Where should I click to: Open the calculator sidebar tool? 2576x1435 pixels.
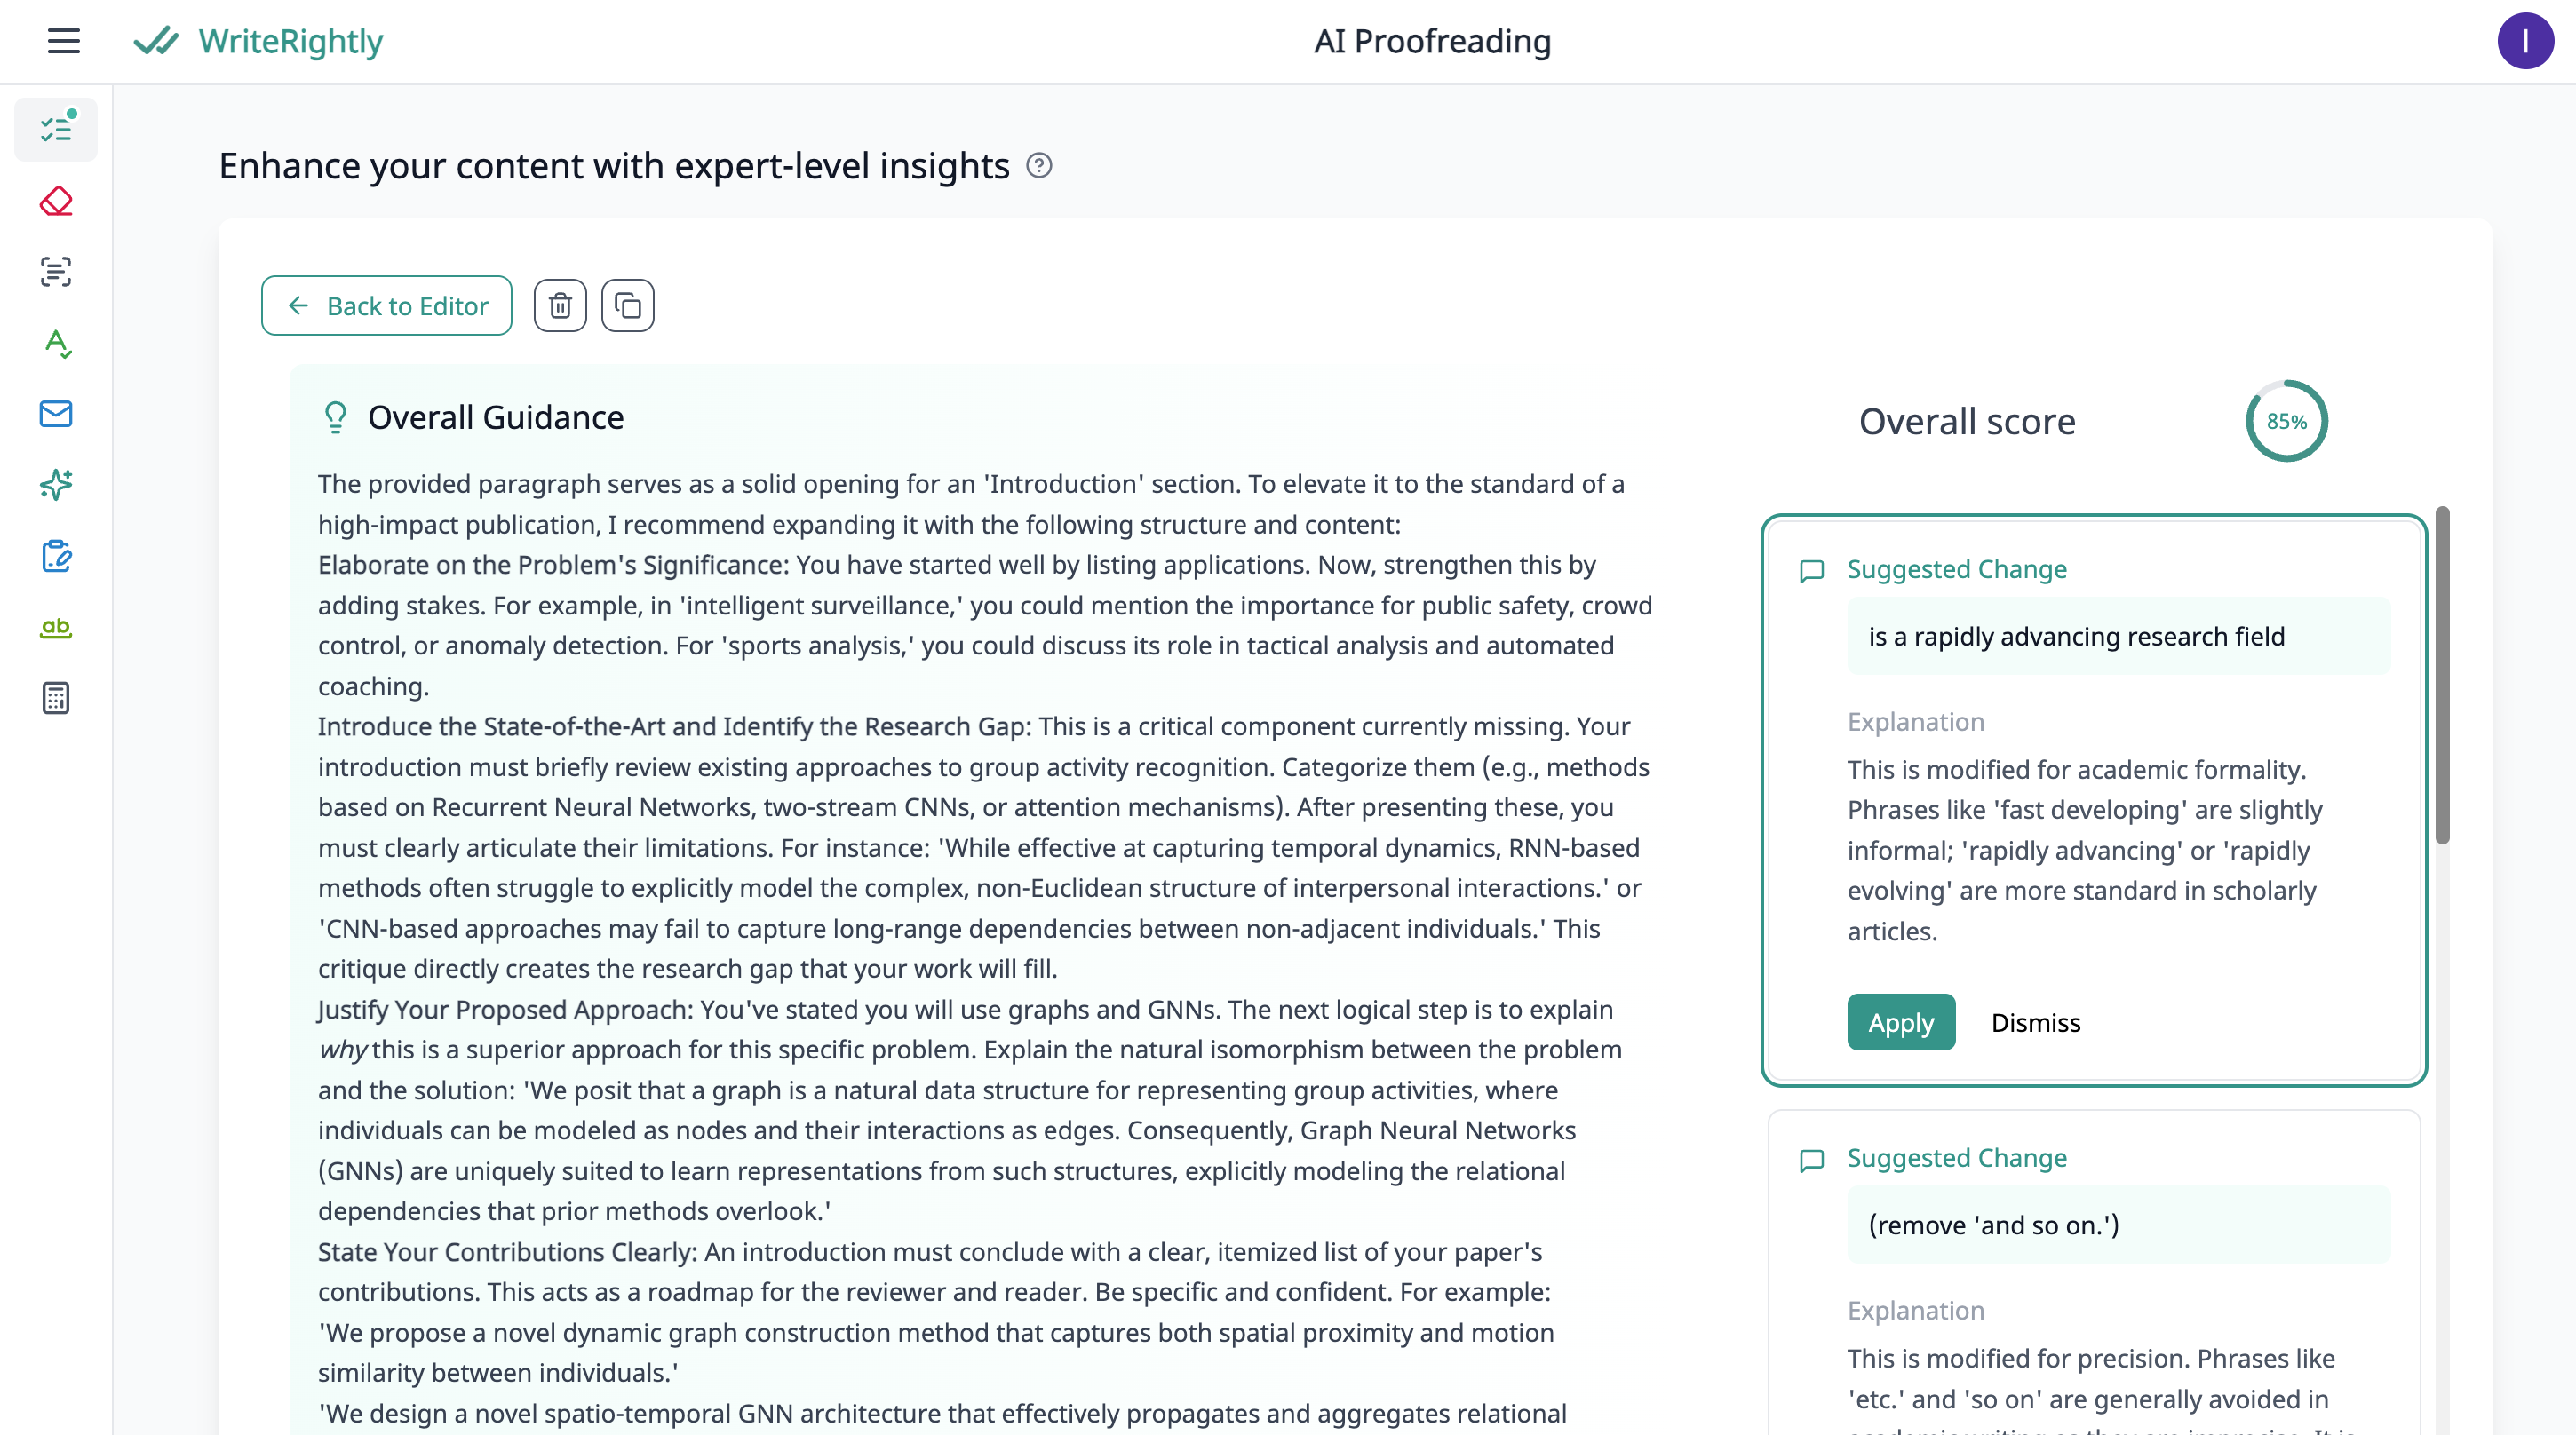tap(56, 698)
